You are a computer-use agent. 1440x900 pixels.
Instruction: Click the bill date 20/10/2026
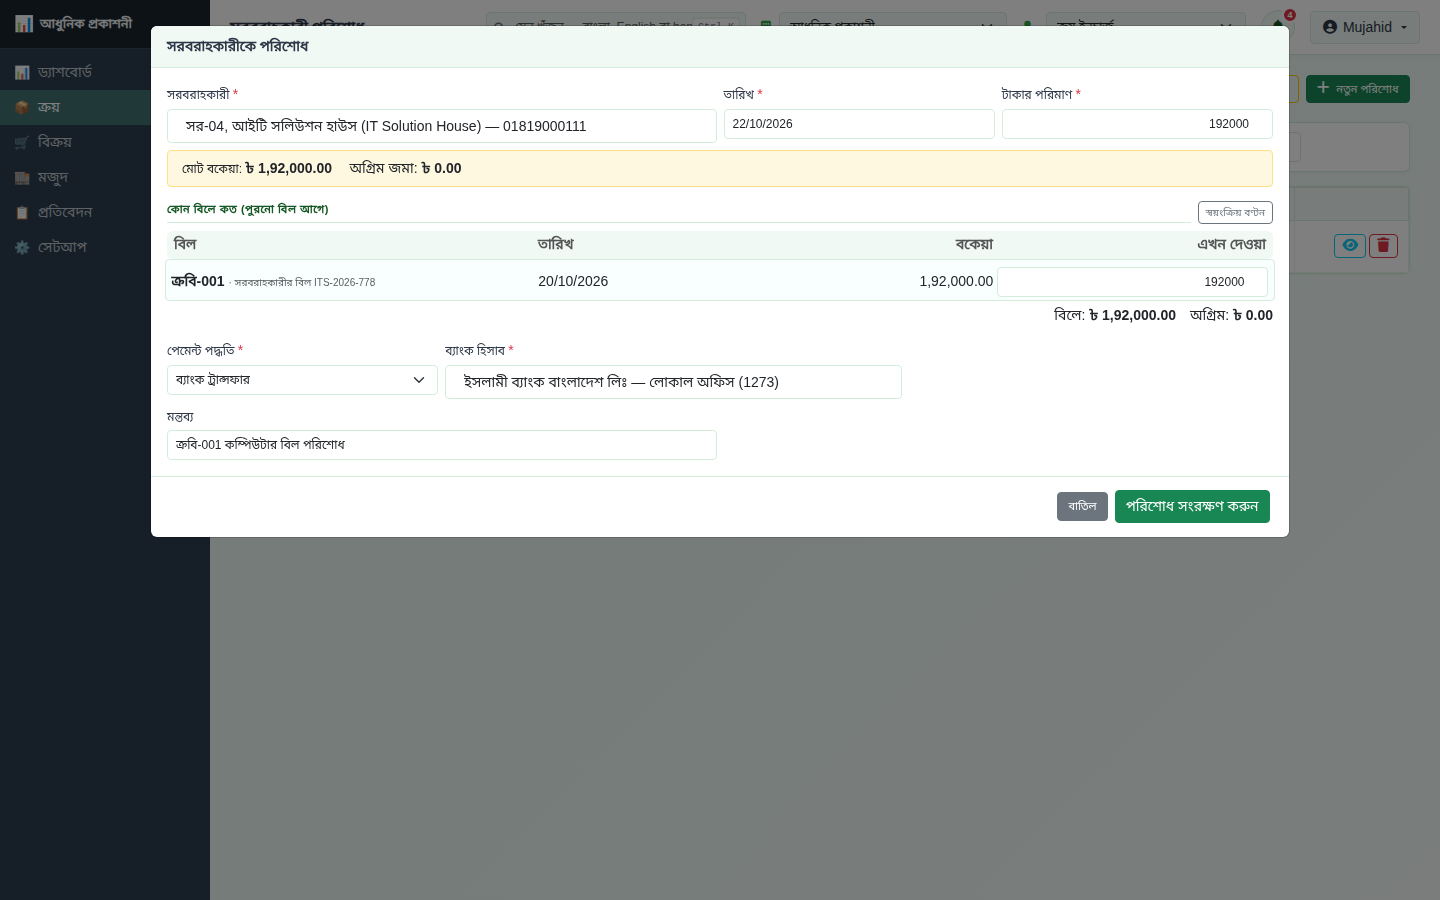point(573,282)
